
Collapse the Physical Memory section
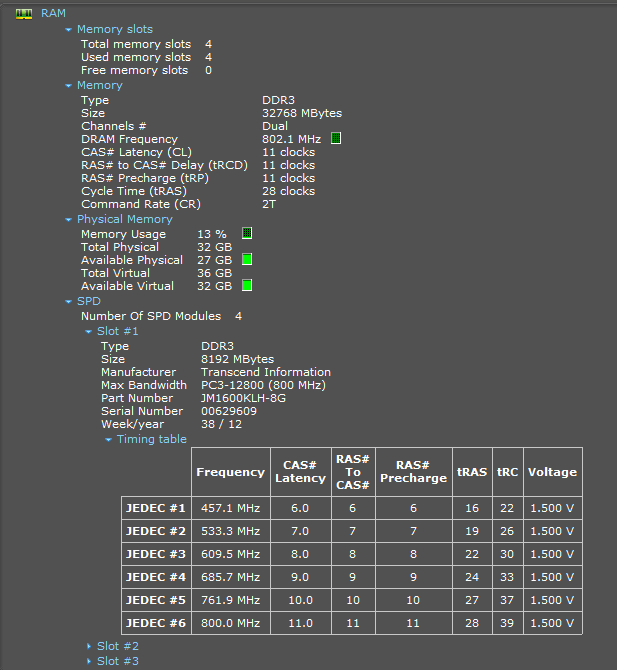[69, 220]
